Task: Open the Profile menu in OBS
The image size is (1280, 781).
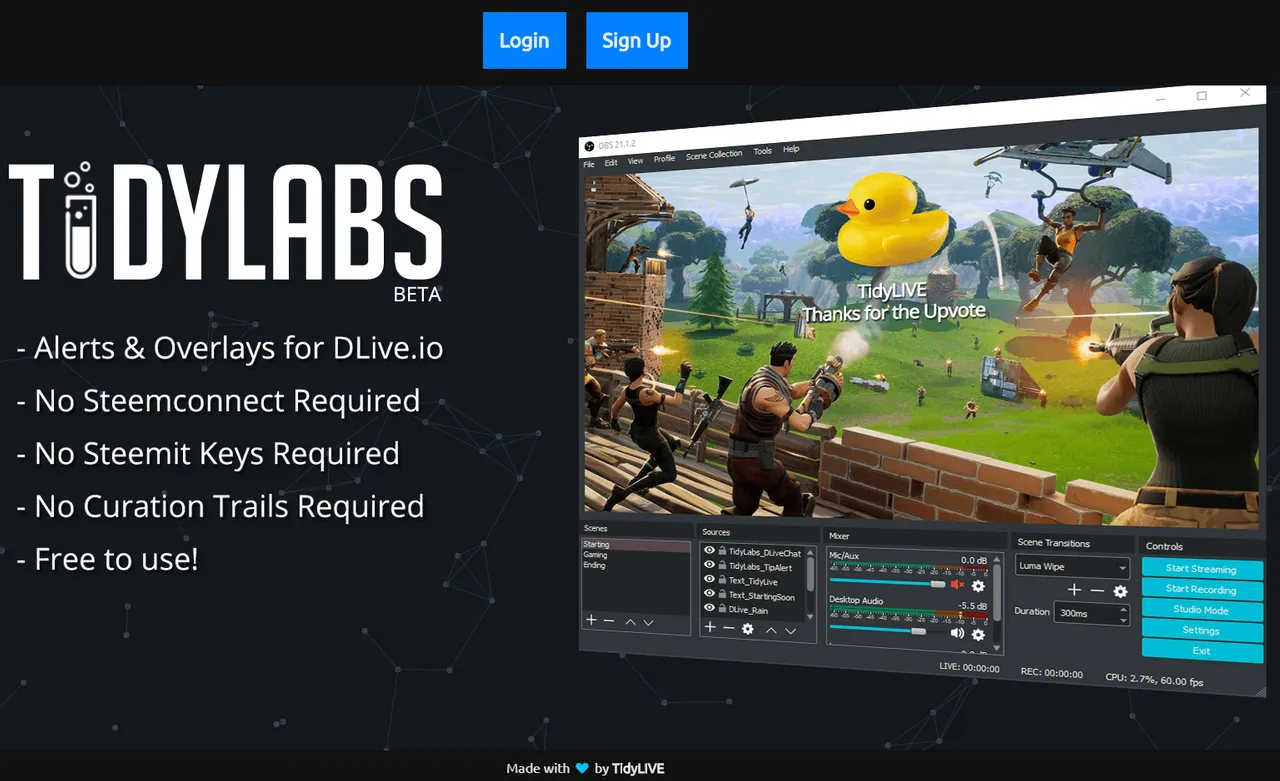Action: (665, 159)
